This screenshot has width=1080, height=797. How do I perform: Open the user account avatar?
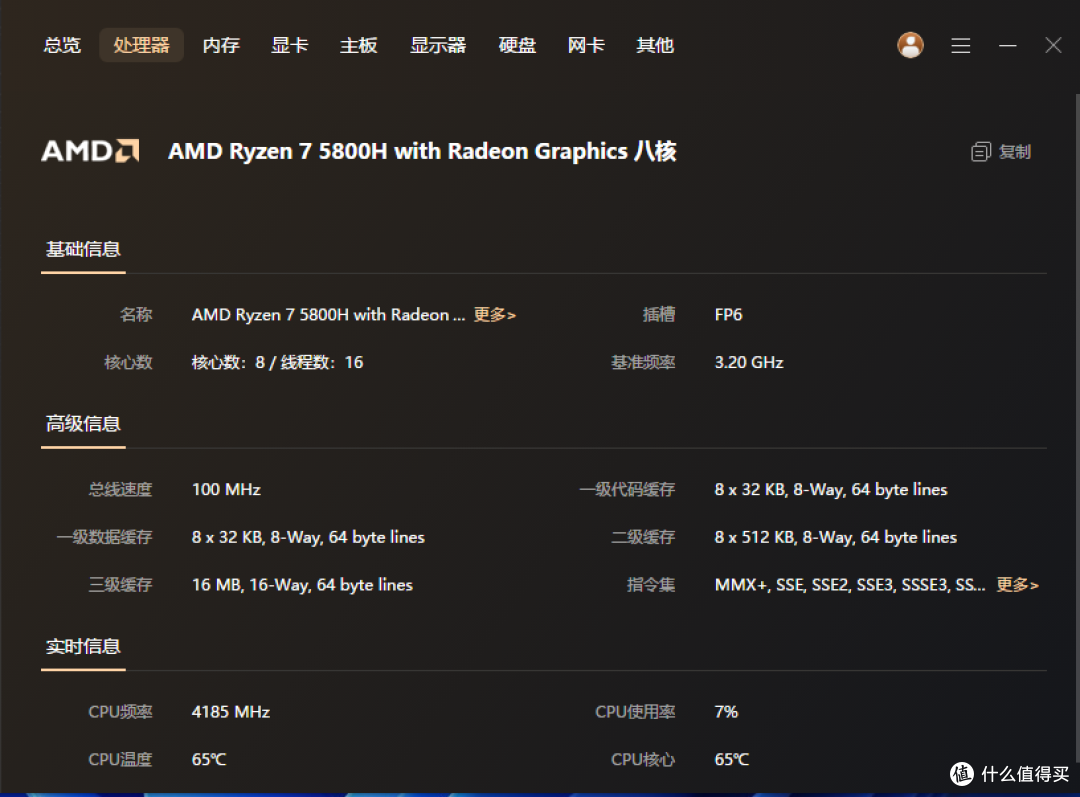pos(910,45)
